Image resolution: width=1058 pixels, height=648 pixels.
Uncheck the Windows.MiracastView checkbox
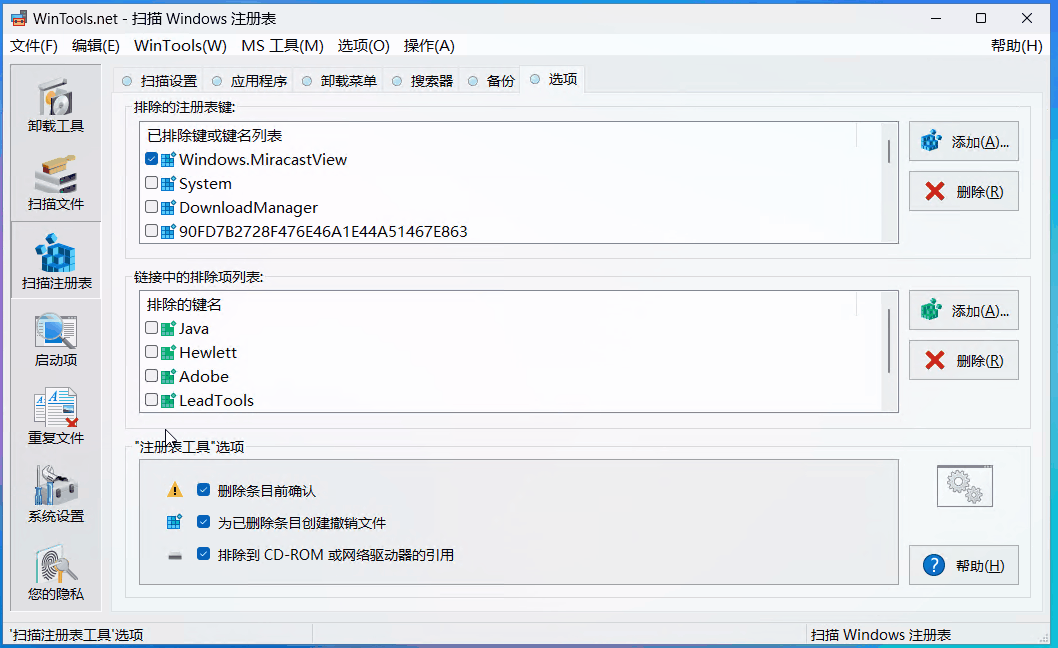[151, 159]
